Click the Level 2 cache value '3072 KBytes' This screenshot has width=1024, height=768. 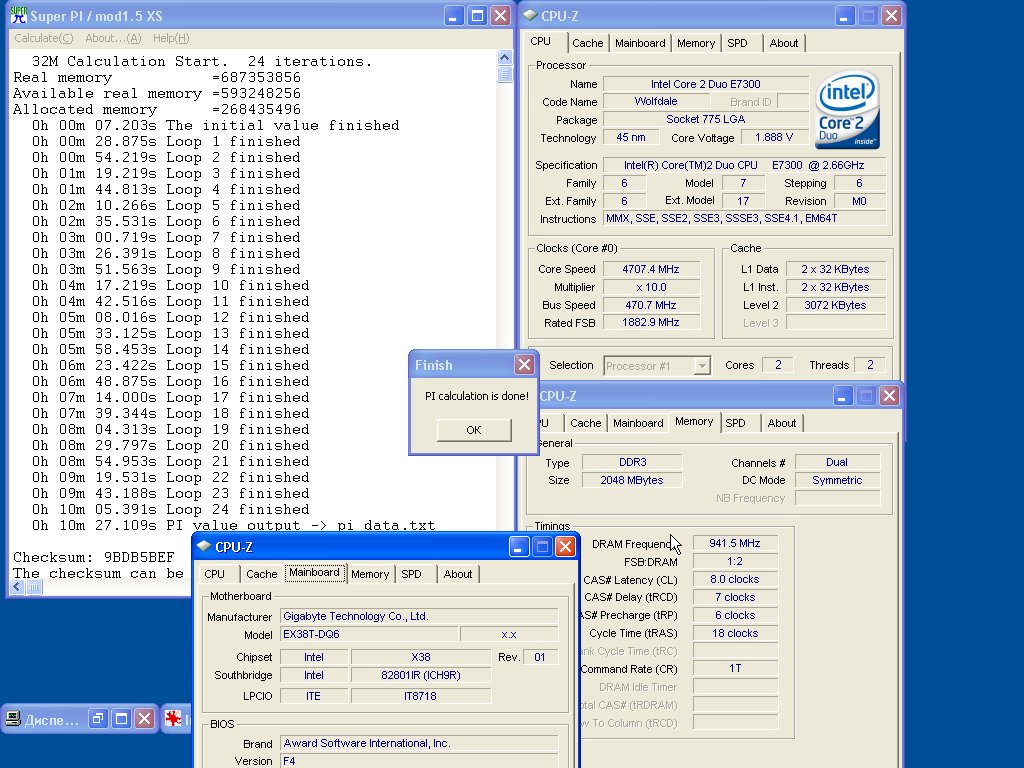tap(835, 305)
